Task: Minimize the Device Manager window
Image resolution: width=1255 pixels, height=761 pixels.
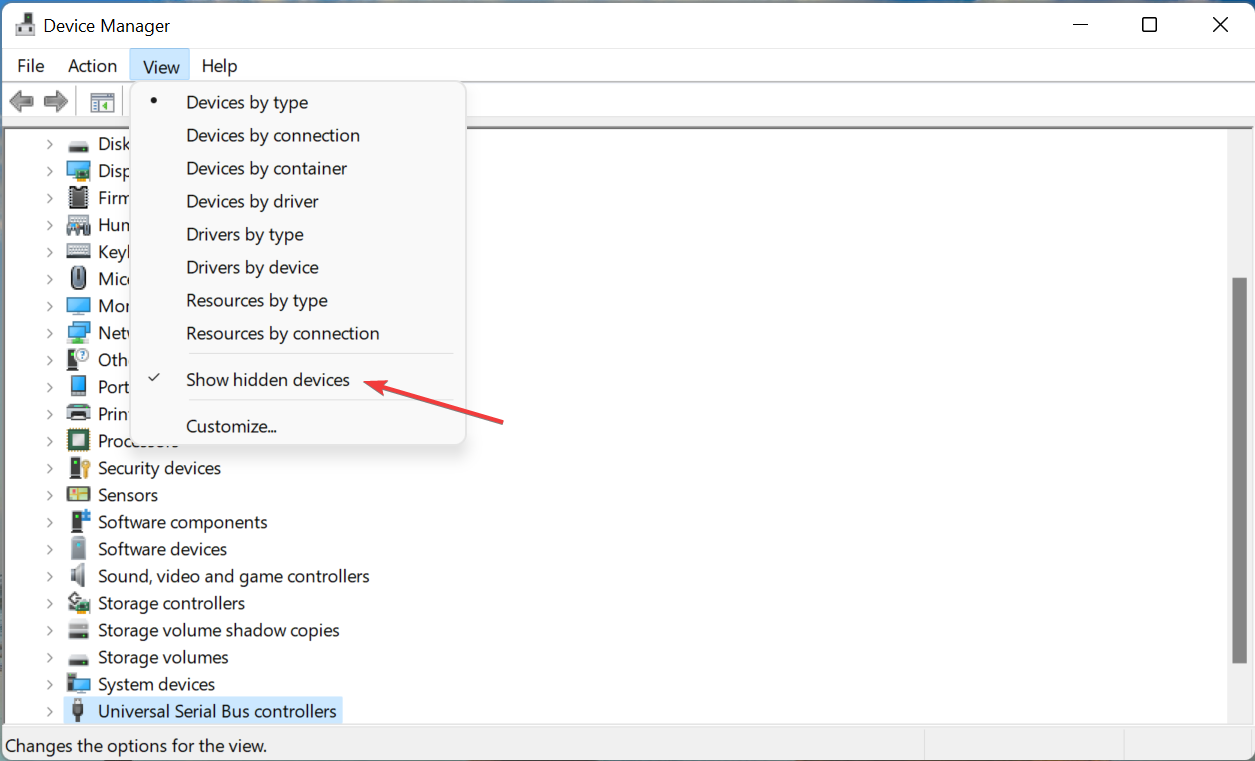Action: tap(1079, 25)
